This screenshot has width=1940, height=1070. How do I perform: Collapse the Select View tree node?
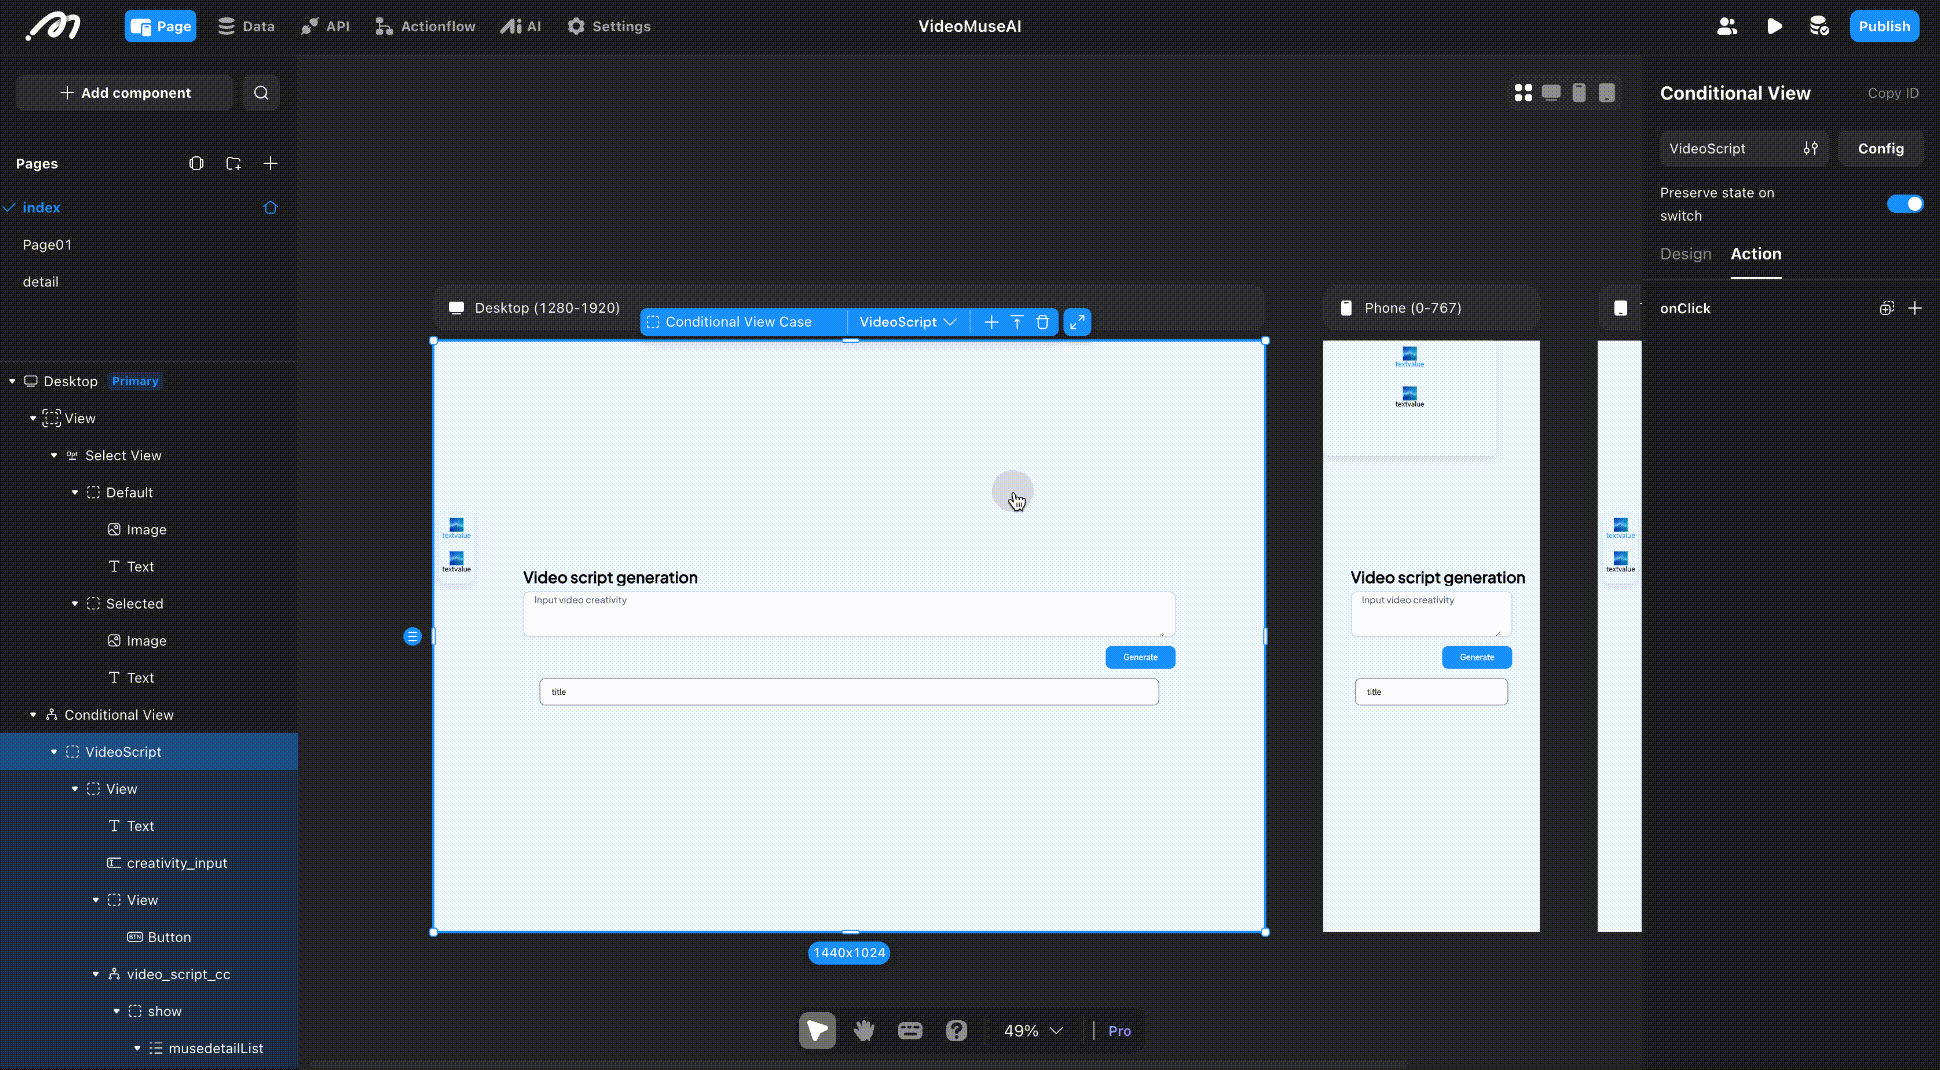pos(54,456)
